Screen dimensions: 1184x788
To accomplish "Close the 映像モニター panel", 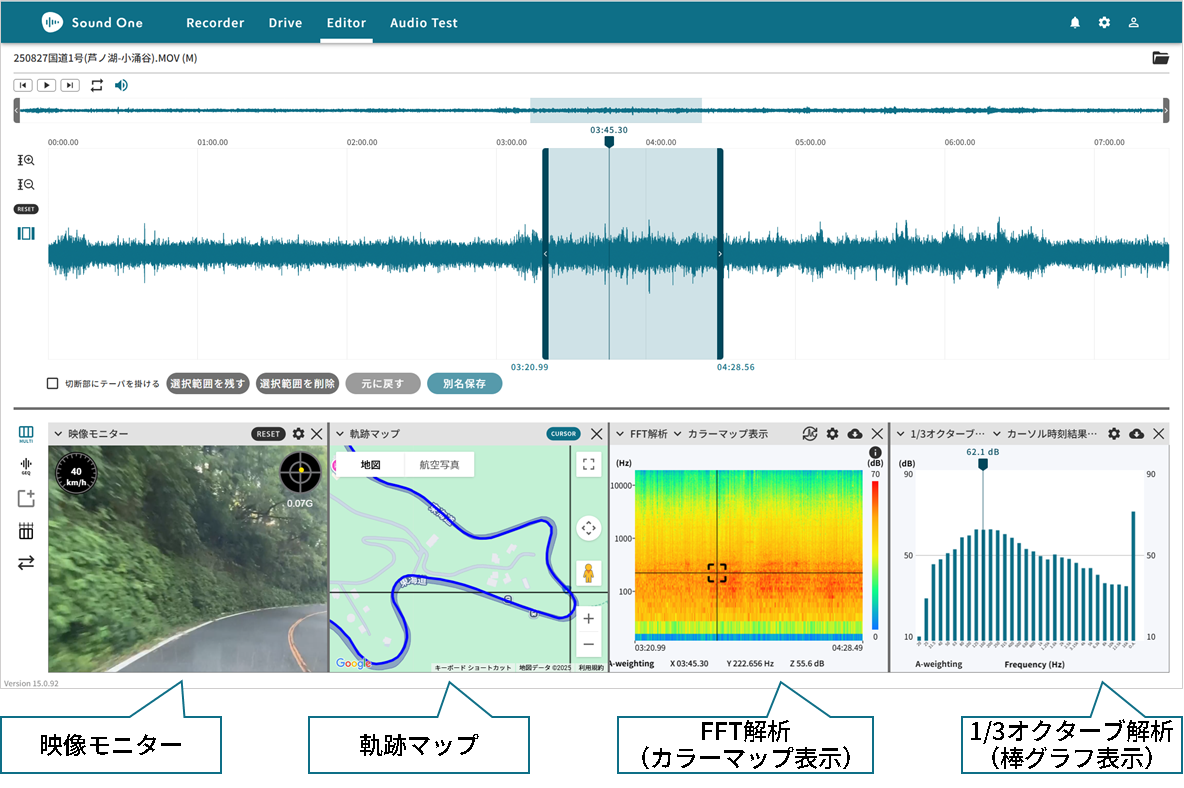I will (317, 434).
